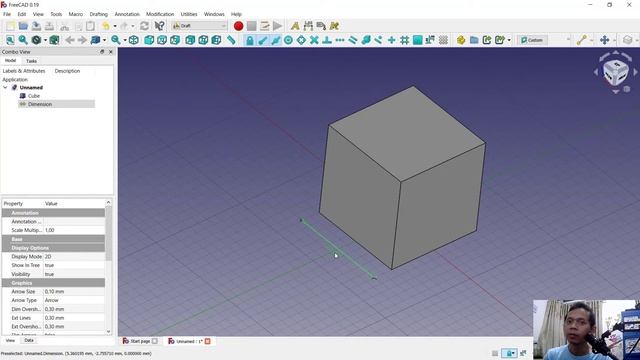640x360 pixels.
Task: Open the Utilities menu
Action: click(189, 14)
